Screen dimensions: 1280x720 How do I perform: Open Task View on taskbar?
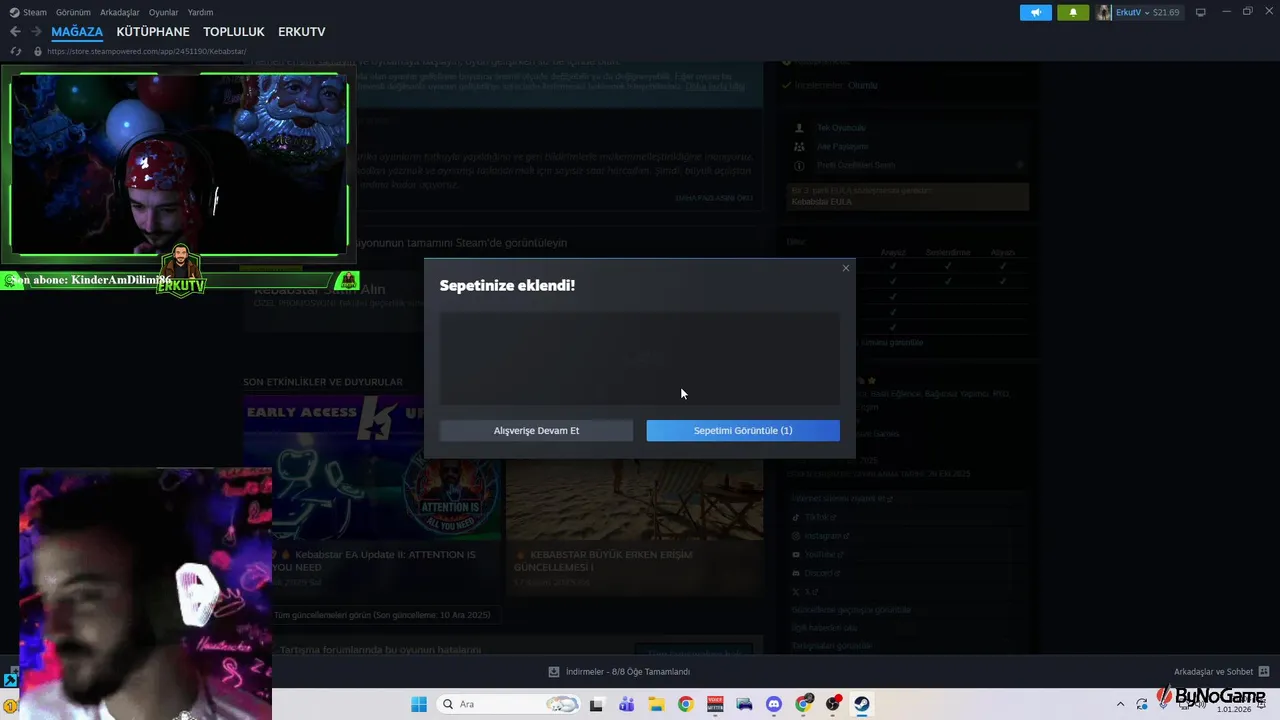[x=597, y=704]
